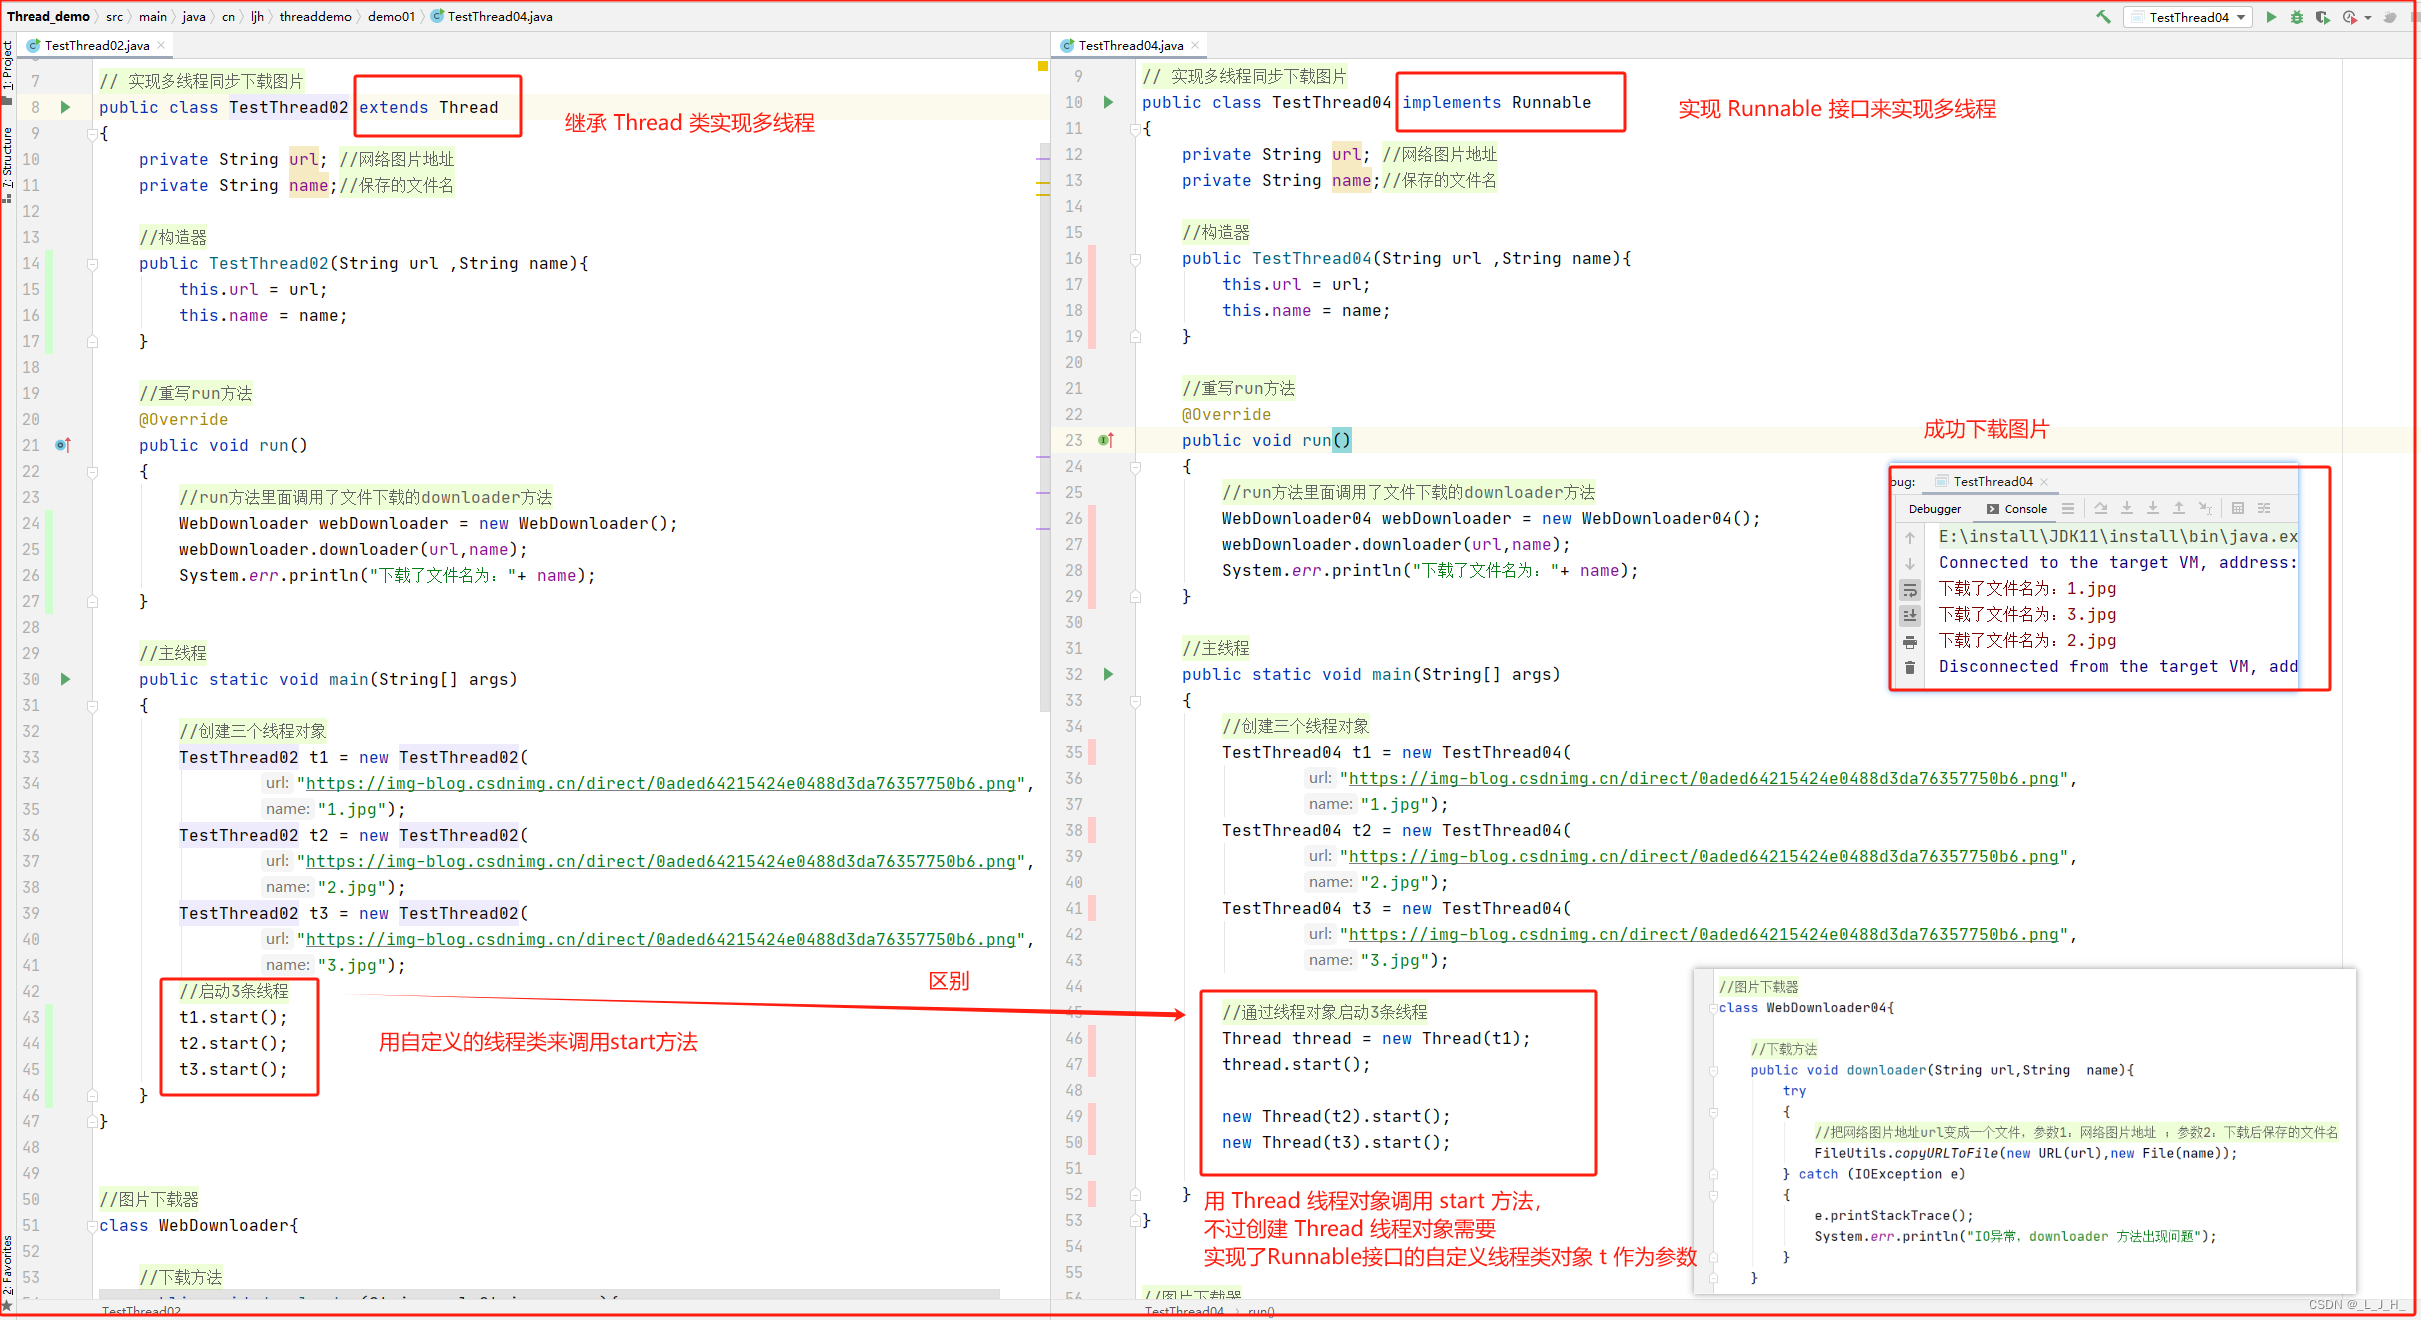Collapse TestThread04 main method fold marker
This screenshot has width=2421, height=1320.
pyautogui.click(x=1135, y=701)
